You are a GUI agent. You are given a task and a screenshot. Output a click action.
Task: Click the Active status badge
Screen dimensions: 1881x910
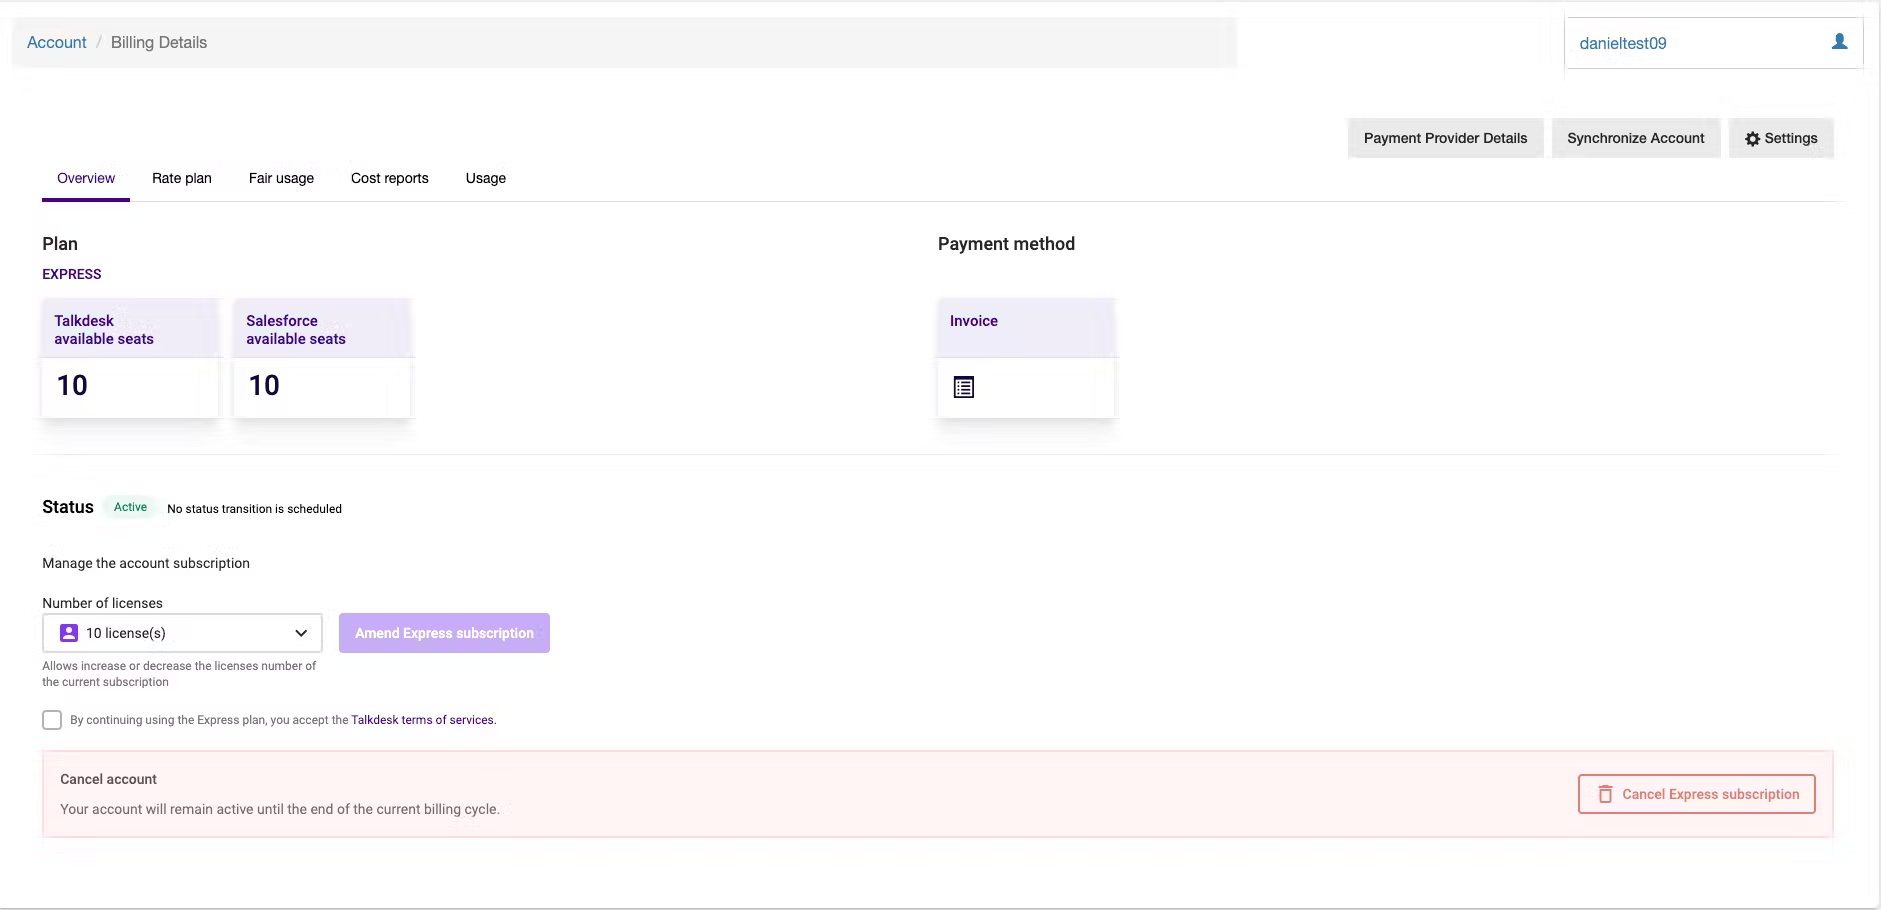coord(130,507)
